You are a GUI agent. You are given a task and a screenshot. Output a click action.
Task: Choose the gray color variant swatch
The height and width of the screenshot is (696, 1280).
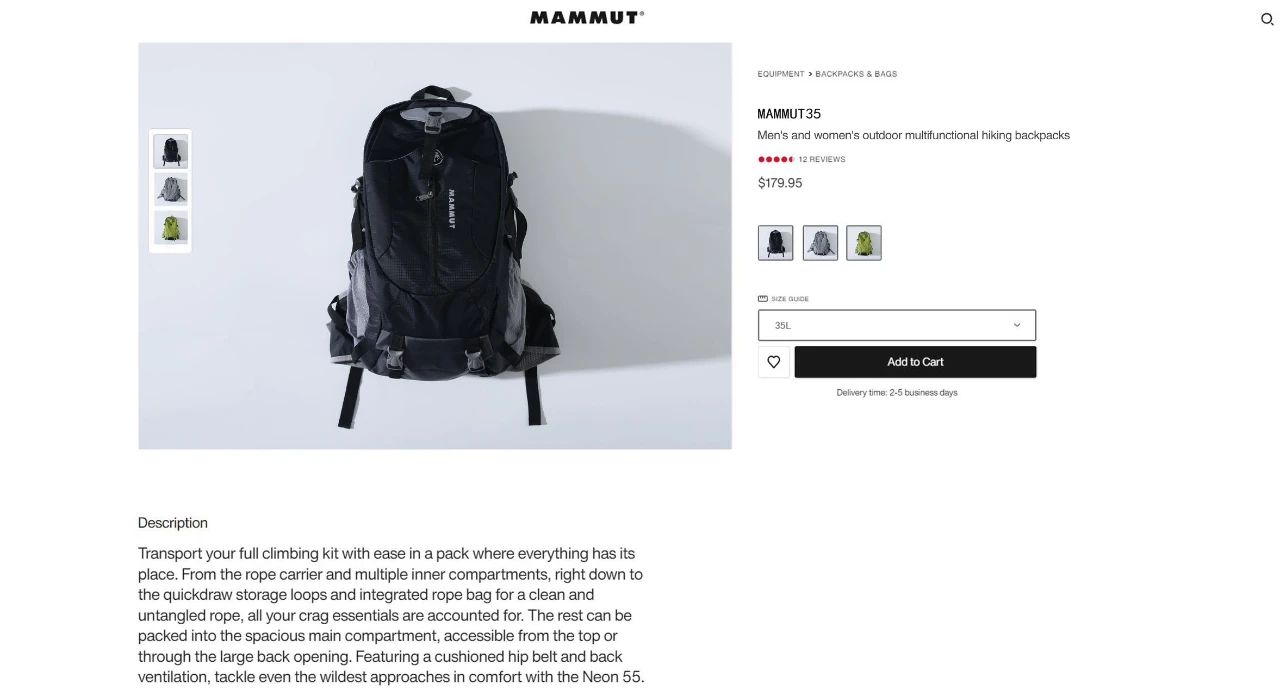pos(820,243)
